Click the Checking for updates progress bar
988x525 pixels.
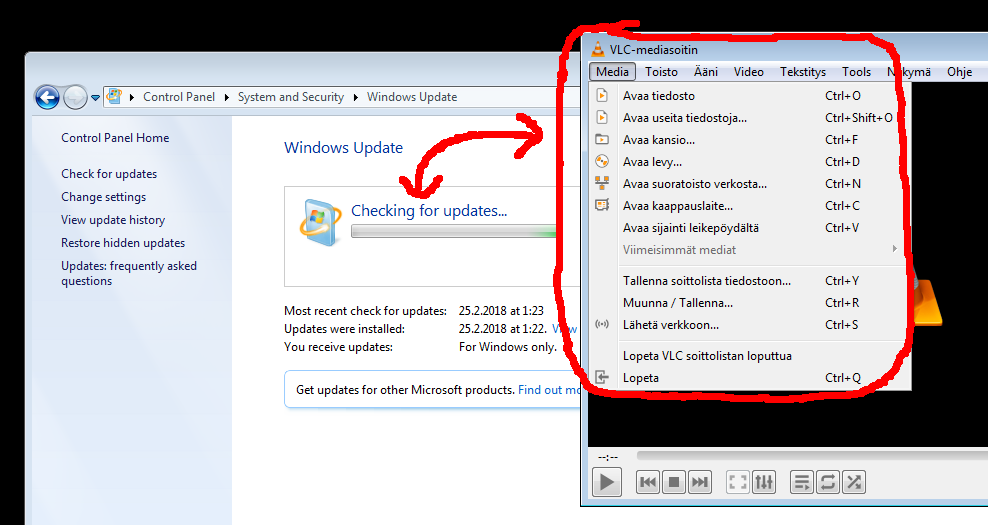[x=454, y=233]
